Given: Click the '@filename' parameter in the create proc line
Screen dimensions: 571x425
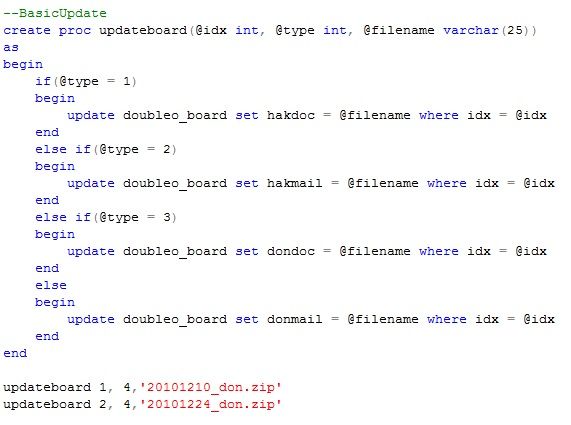Looking at the screenshot, I should 399,30.
